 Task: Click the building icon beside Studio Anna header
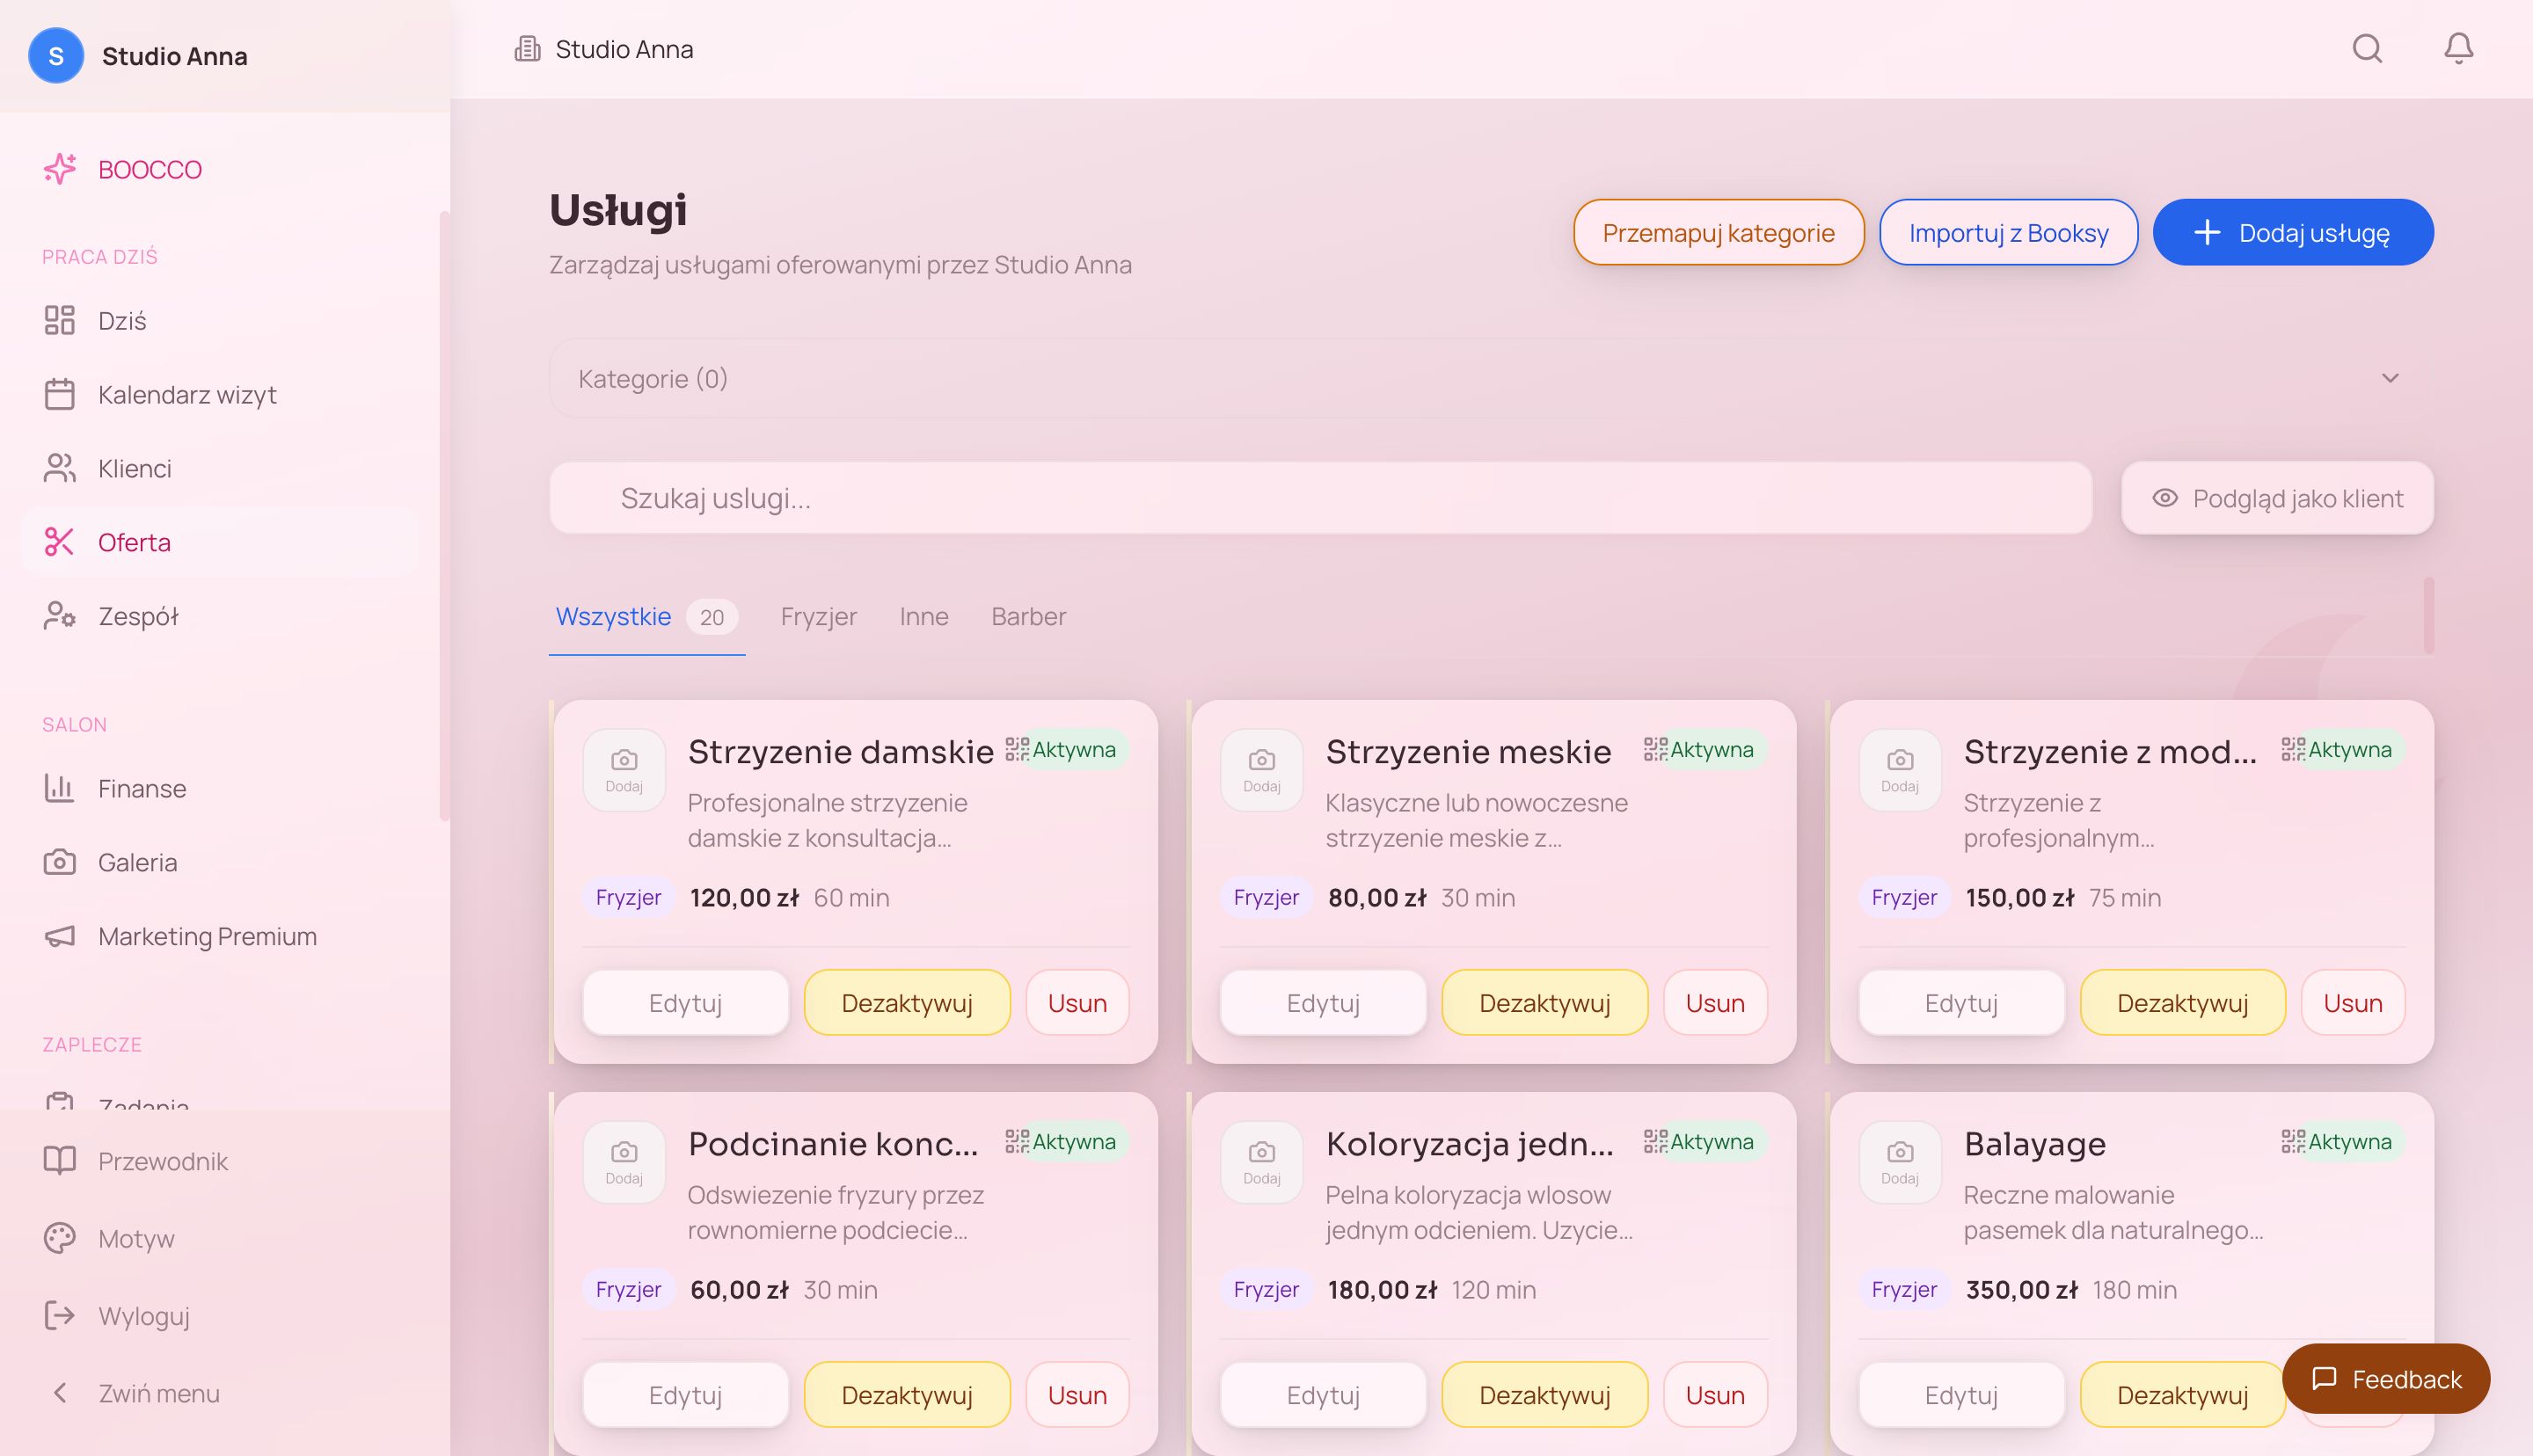(527, 49)
